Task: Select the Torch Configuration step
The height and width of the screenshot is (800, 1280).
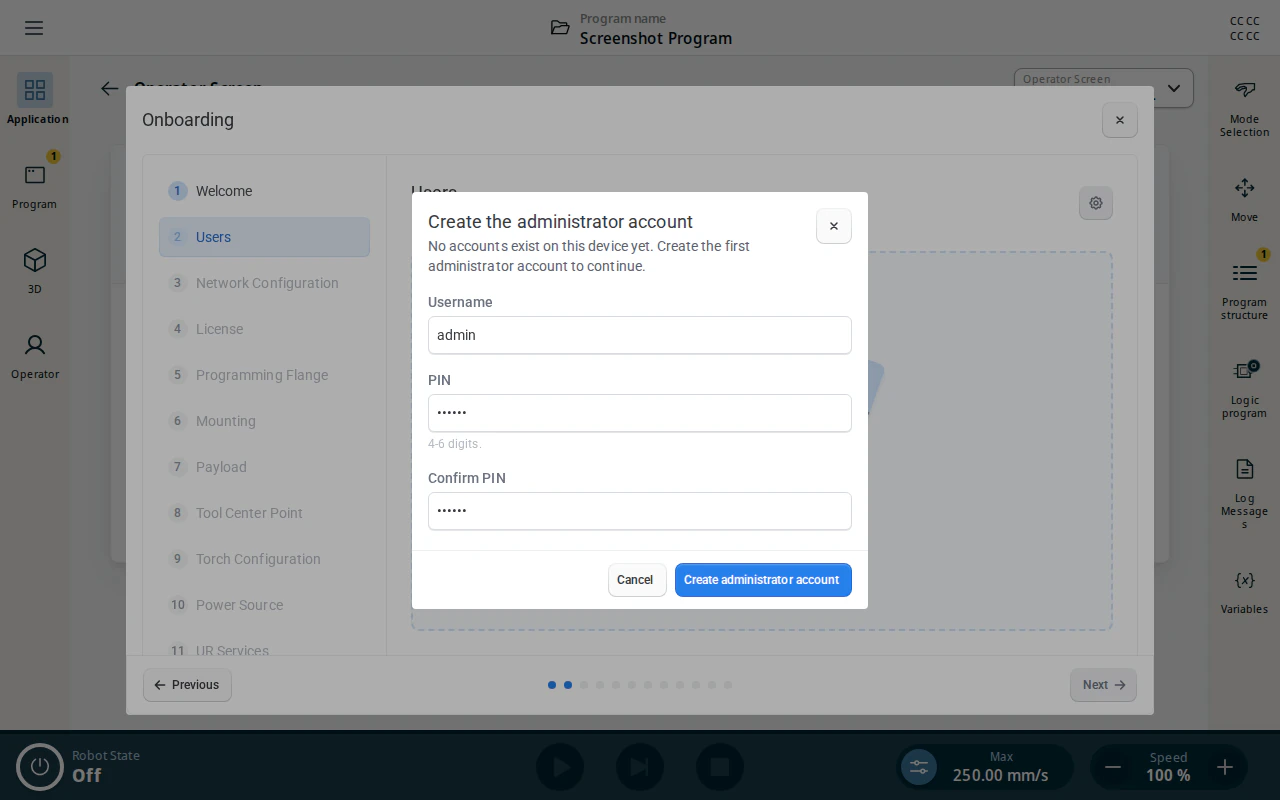Action: point(264,559)
